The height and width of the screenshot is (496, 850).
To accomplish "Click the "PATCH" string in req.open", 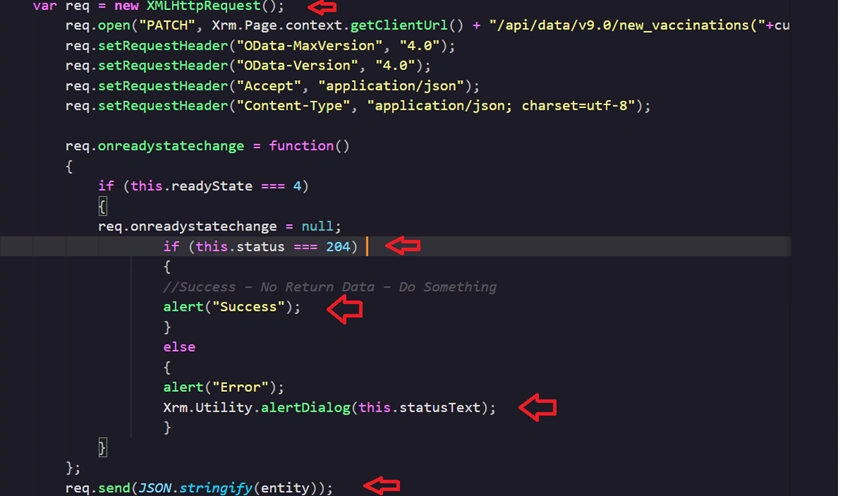I will [167, 25].
